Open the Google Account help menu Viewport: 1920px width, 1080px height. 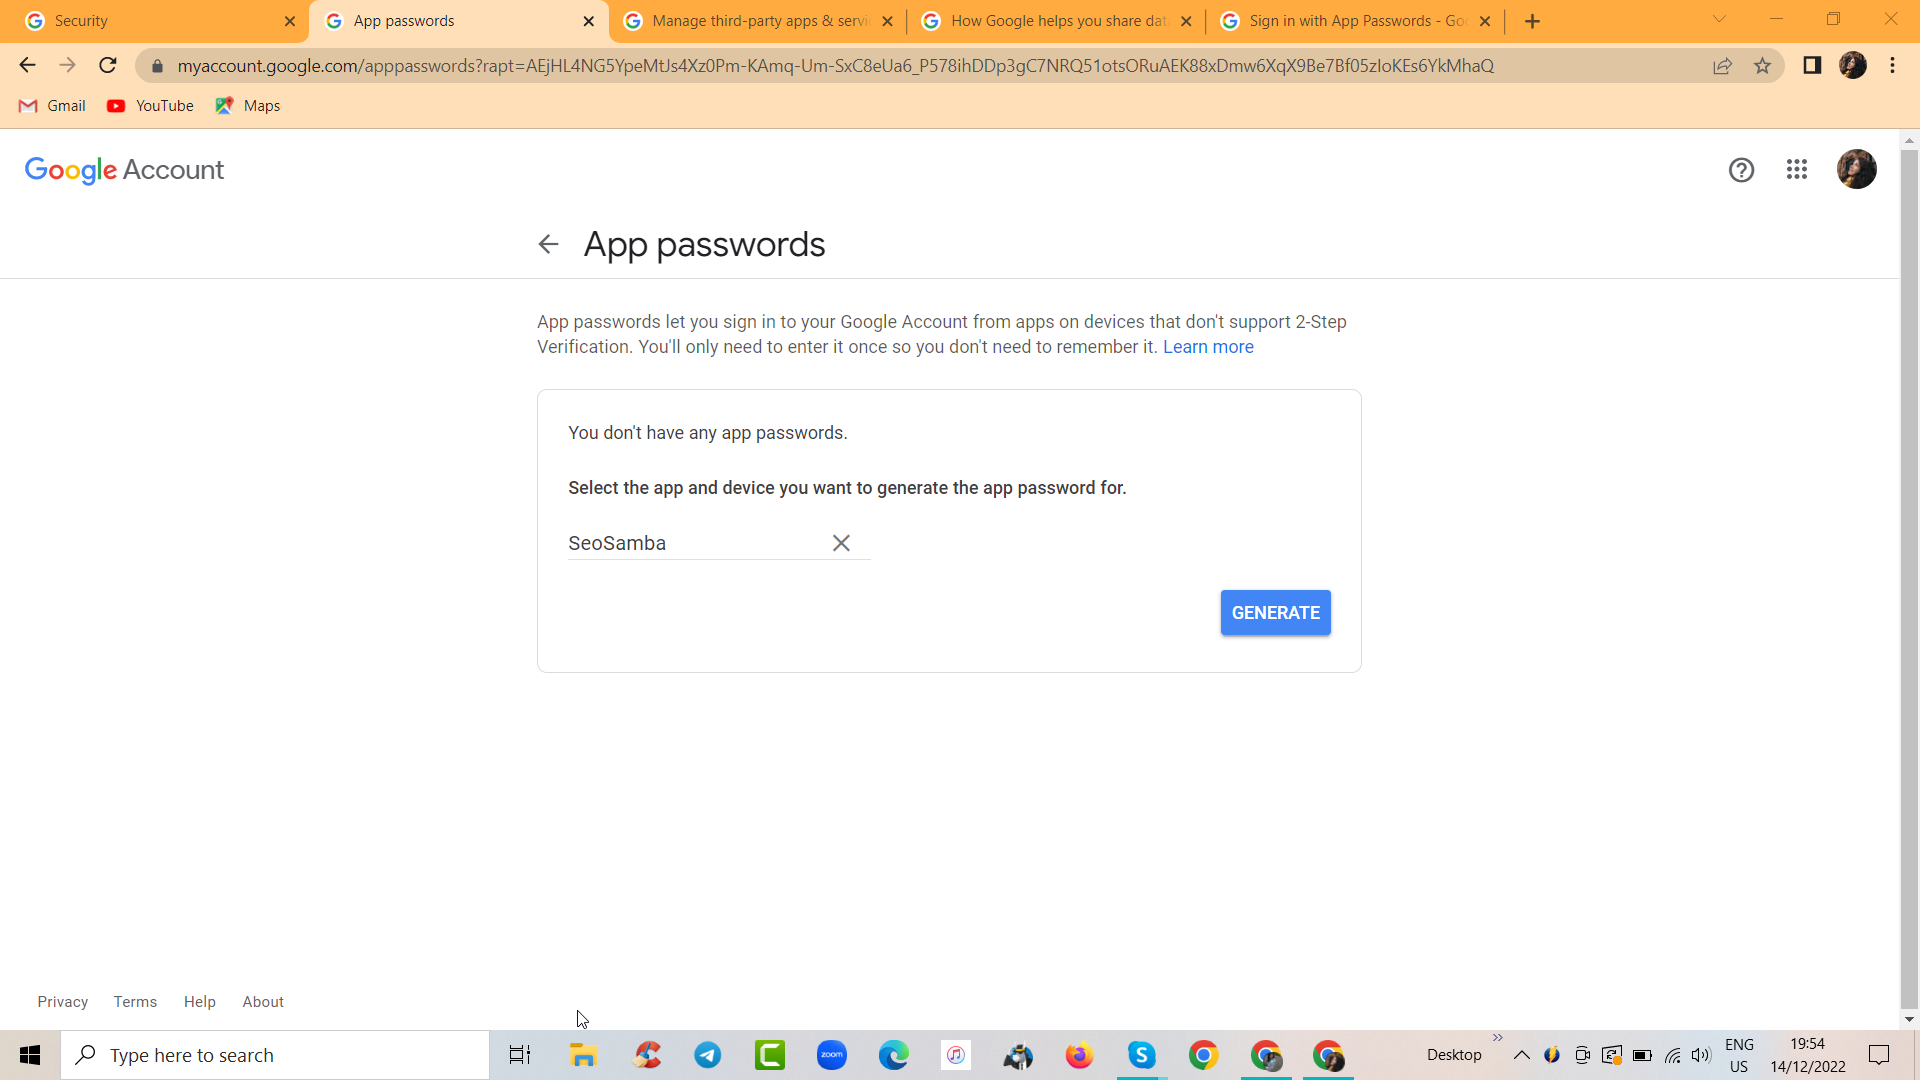pos(1742,169)
